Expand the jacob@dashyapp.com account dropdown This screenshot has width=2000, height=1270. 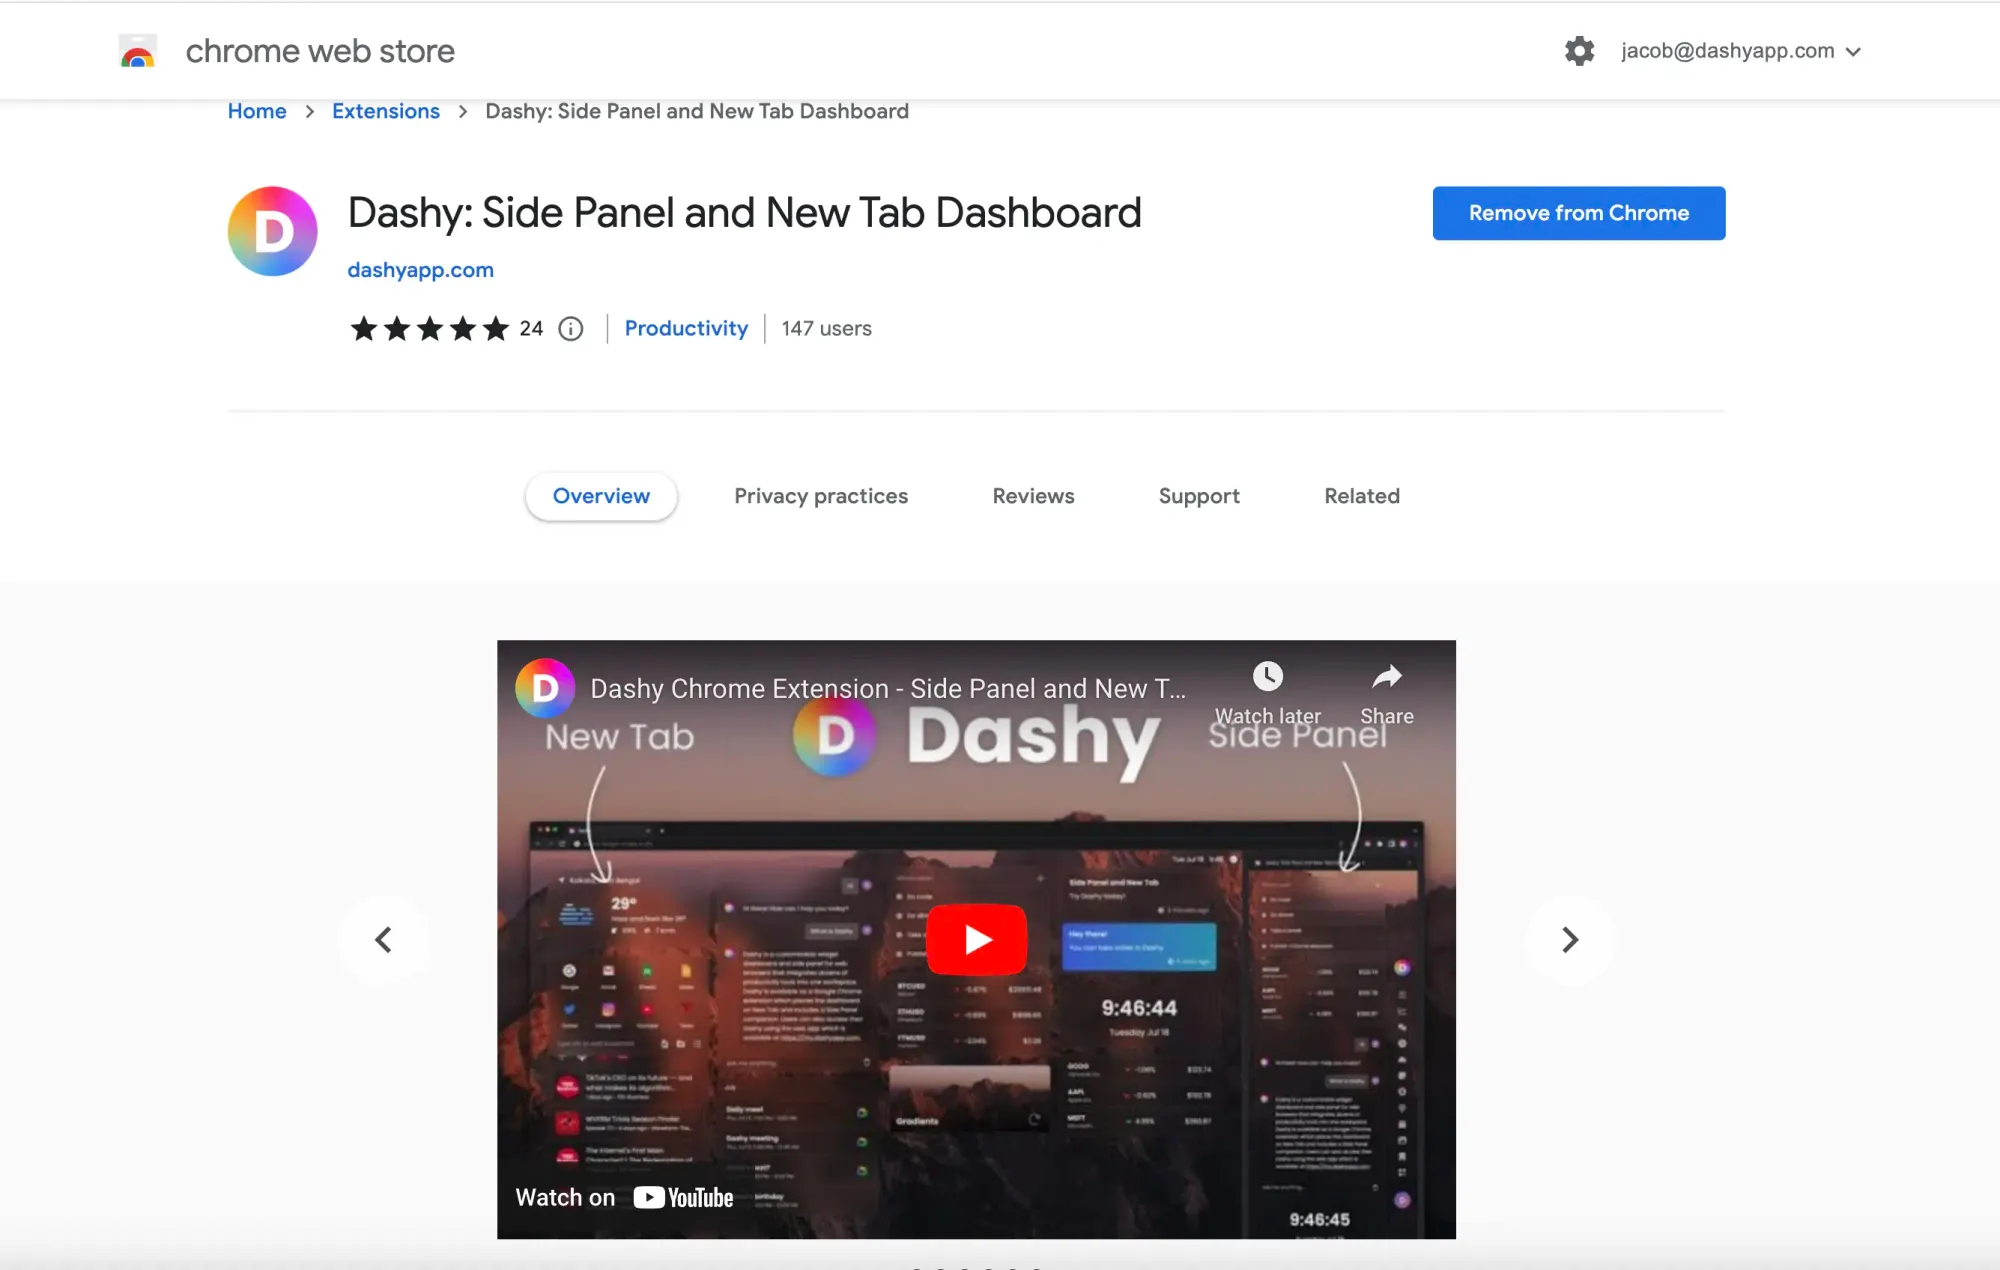(x=1741, y=51)
